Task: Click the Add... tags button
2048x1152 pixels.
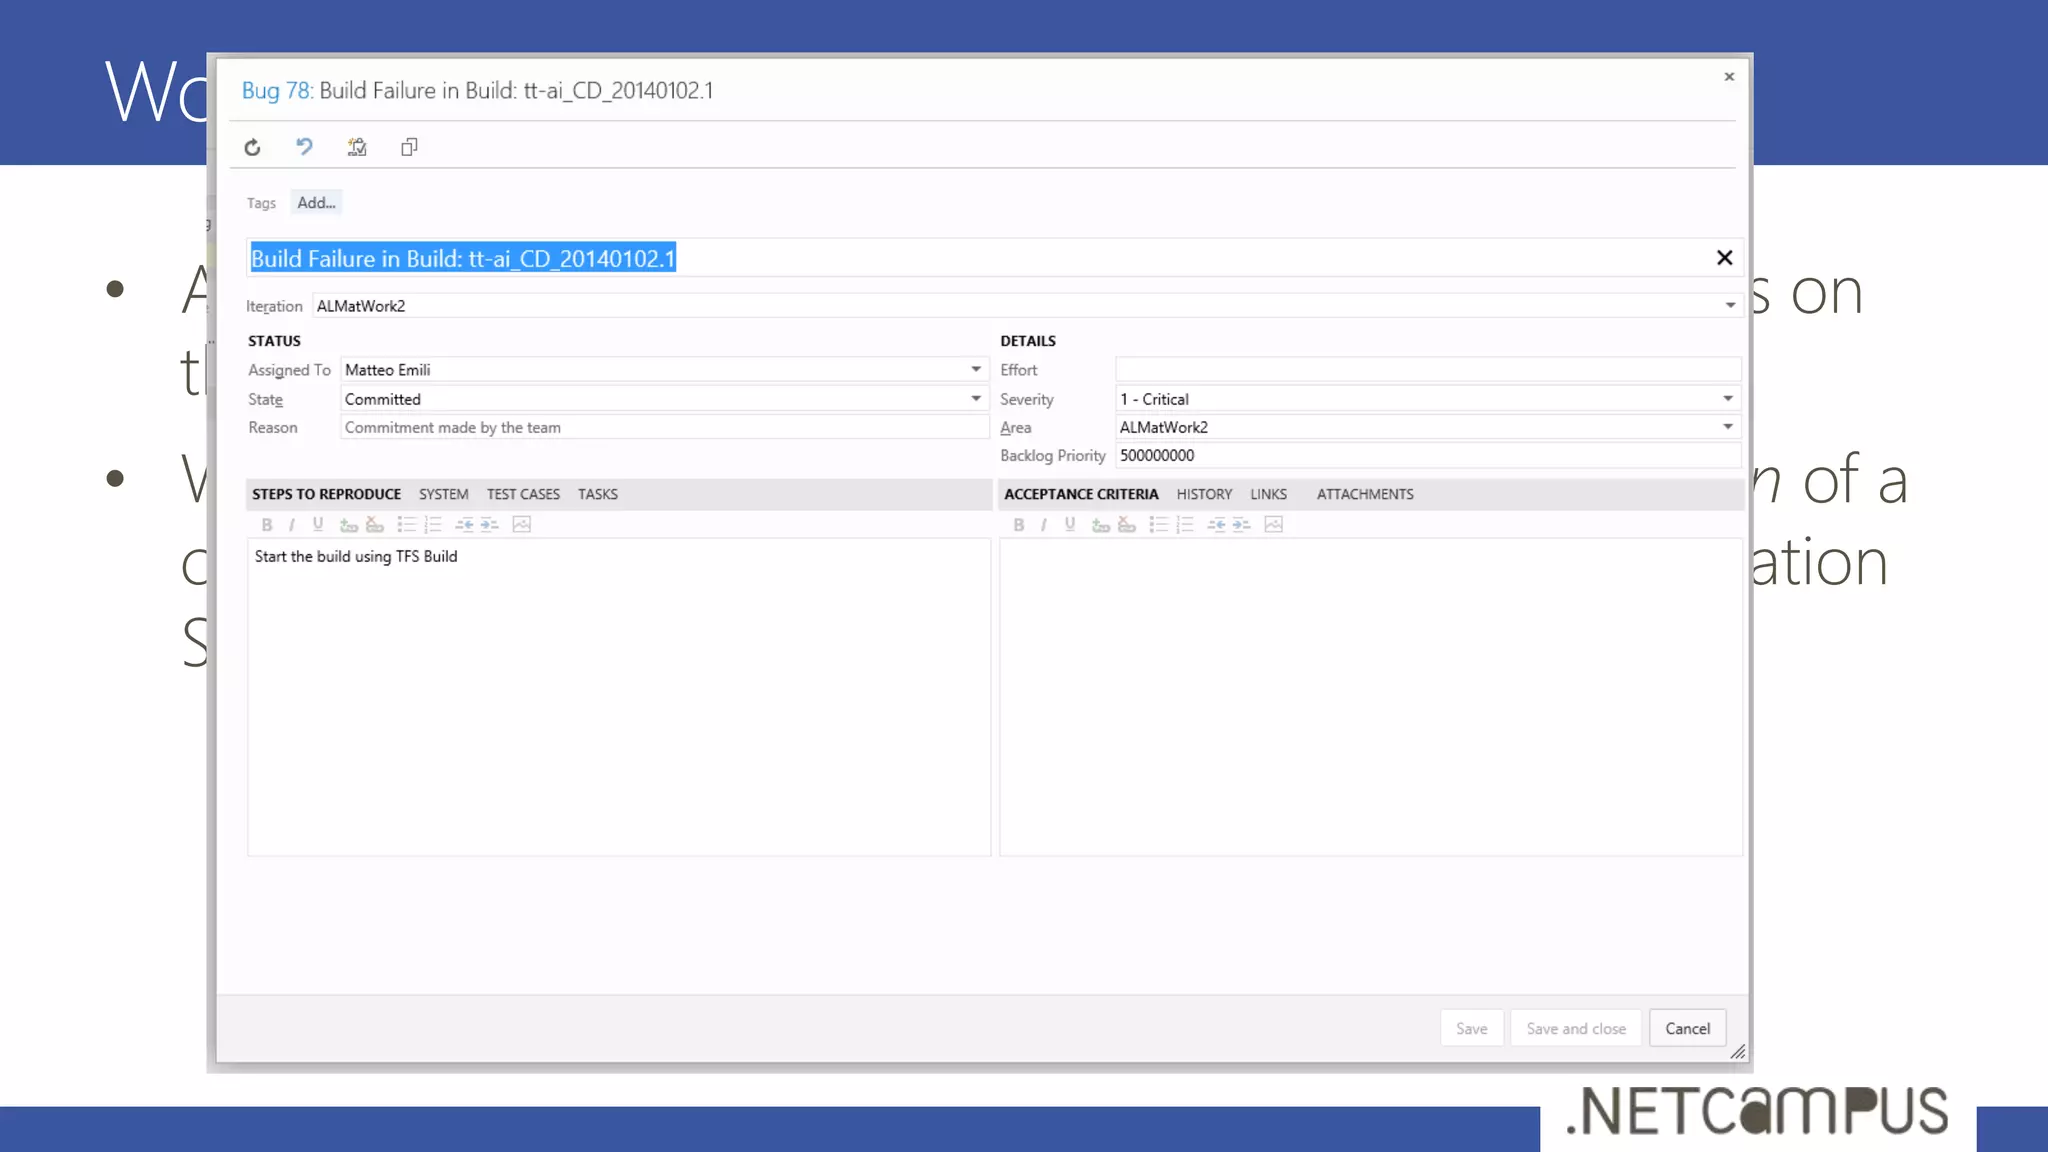Action: point(316,202)
